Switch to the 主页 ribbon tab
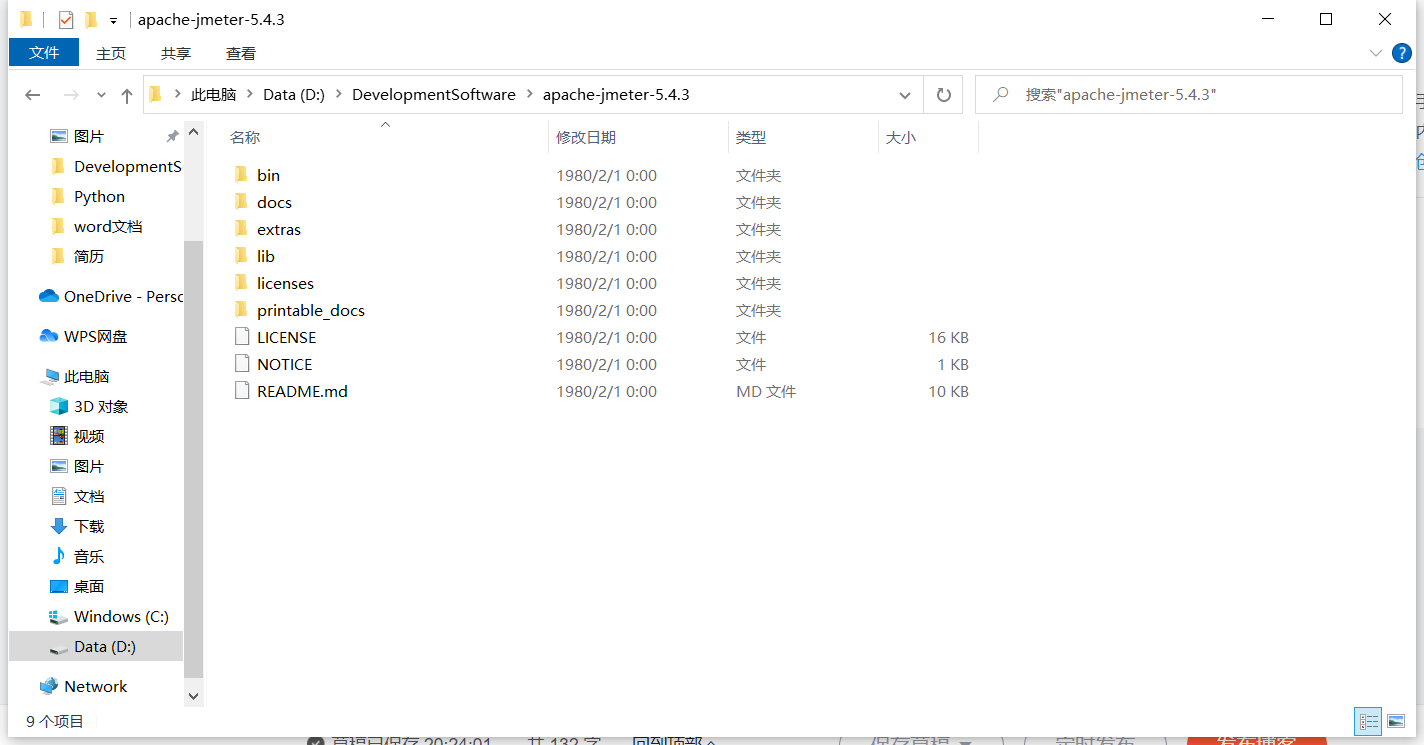Viewport: 1424px width, 745px height. (x=111, y=53)
